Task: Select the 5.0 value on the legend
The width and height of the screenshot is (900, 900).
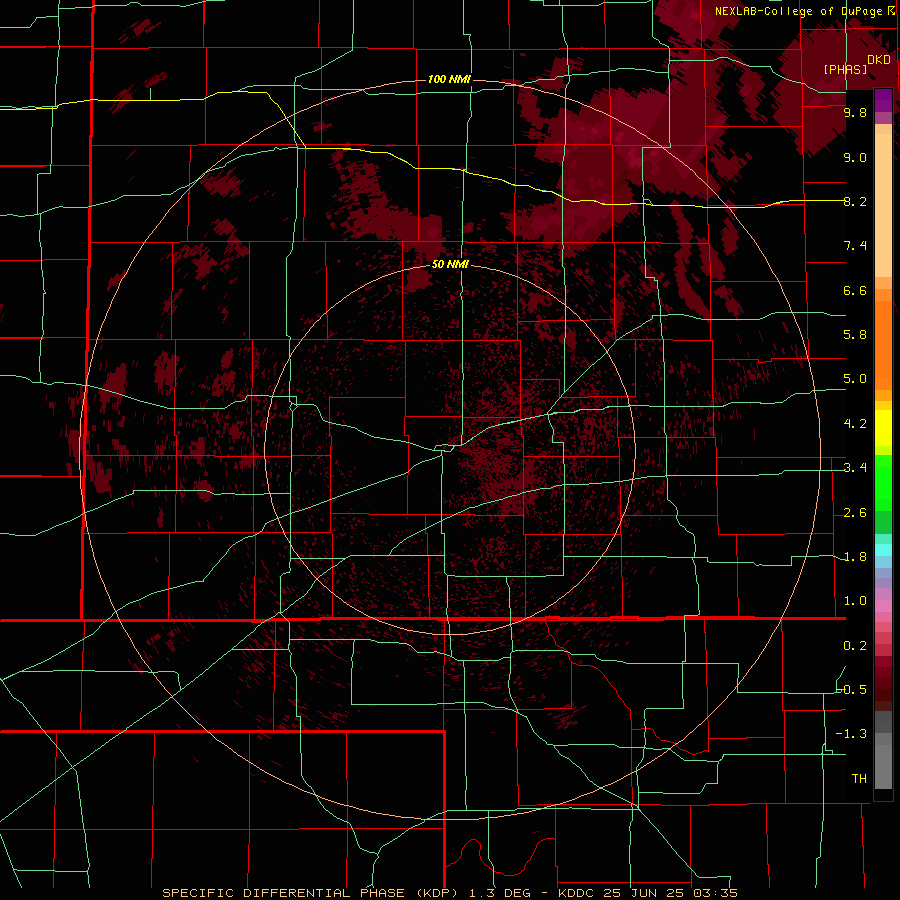Action: pyautogui.click(x=855, y=379)
